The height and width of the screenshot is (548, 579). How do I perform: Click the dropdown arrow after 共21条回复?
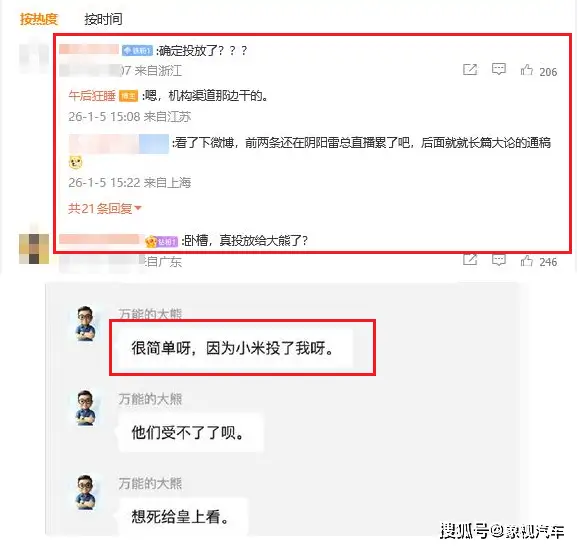point(138,209)
